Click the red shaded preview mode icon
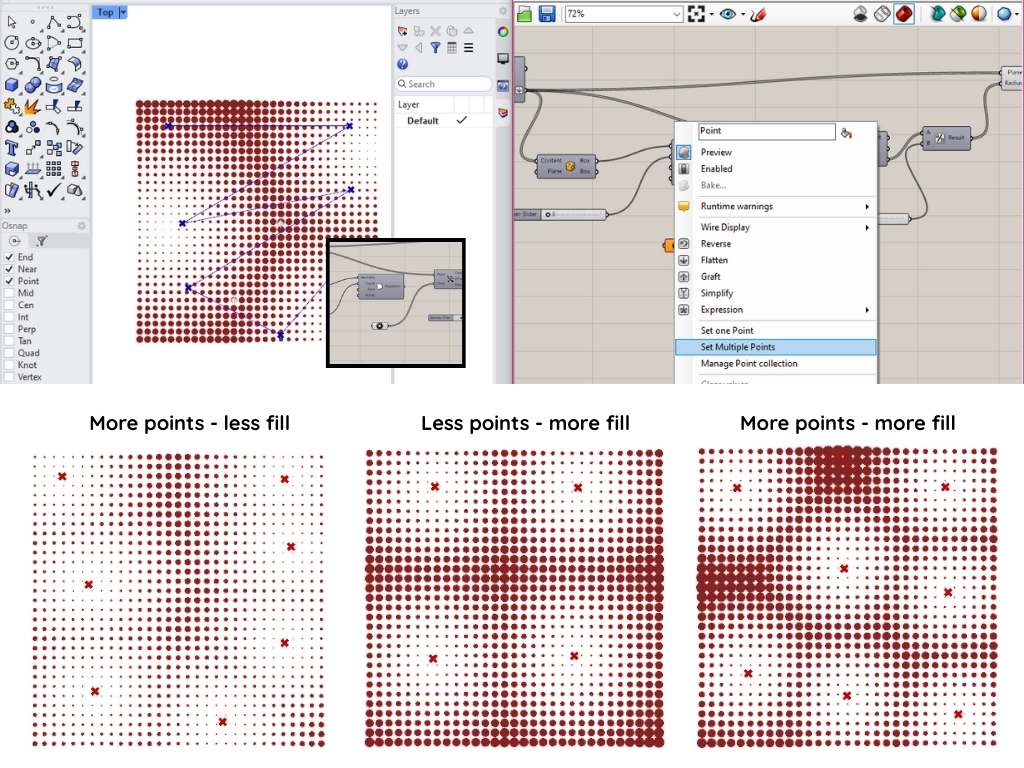This screenshot has width=1024, height=768. (904, 14)
